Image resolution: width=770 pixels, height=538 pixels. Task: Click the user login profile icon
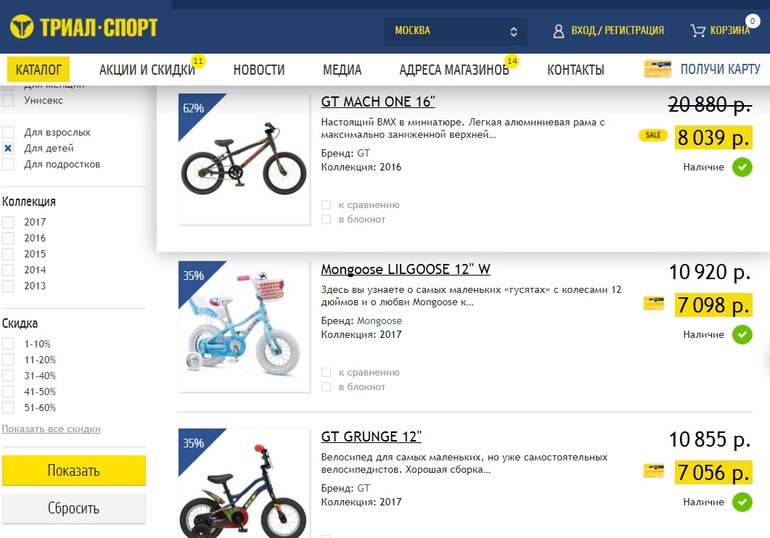(558, 31)
